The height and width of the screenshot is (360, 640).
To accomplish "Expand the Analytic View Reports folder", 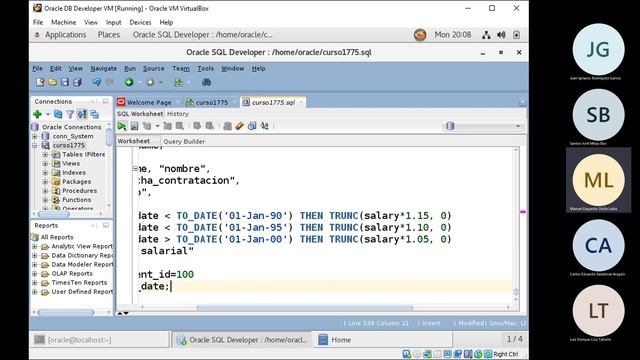I will (35, 246).
